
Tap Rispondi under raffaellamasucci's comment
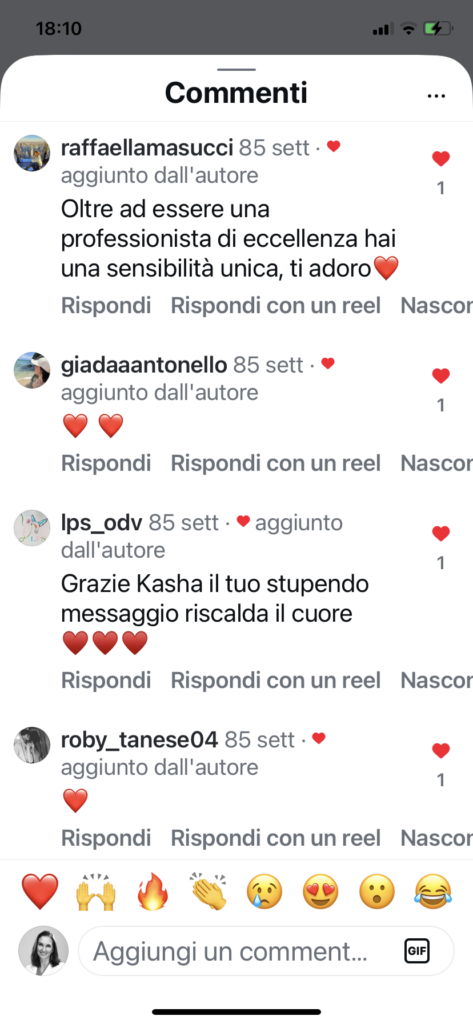[106, 305]
